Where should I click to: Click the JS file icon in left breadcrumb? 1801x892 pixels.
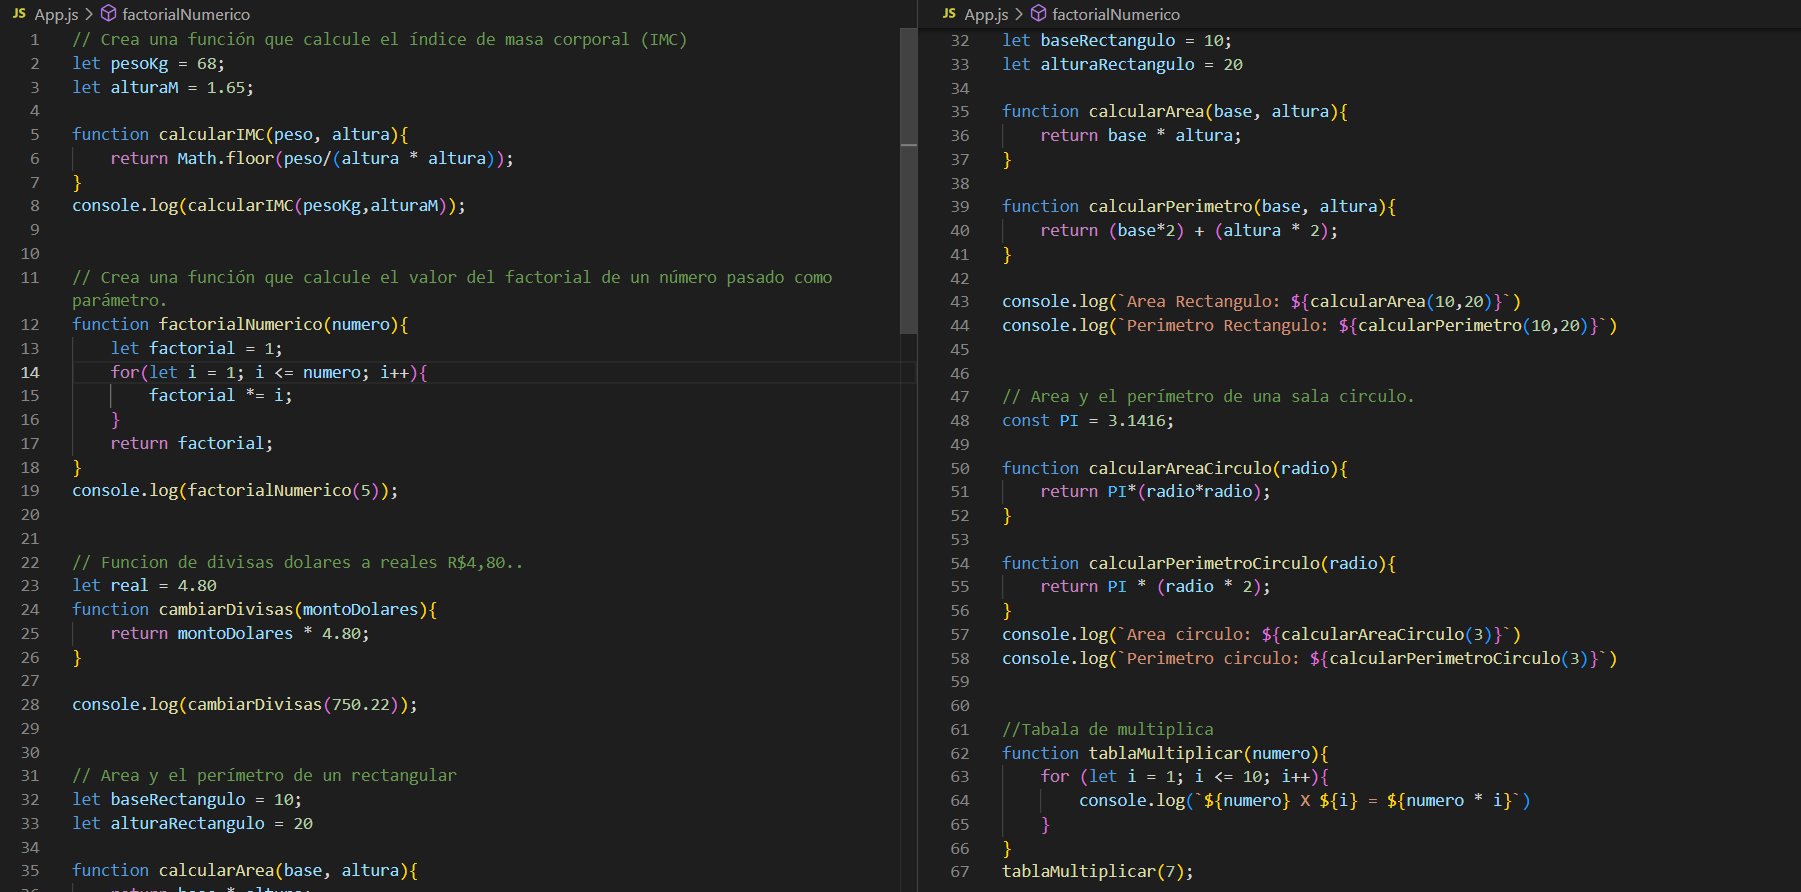pos(19,14)
